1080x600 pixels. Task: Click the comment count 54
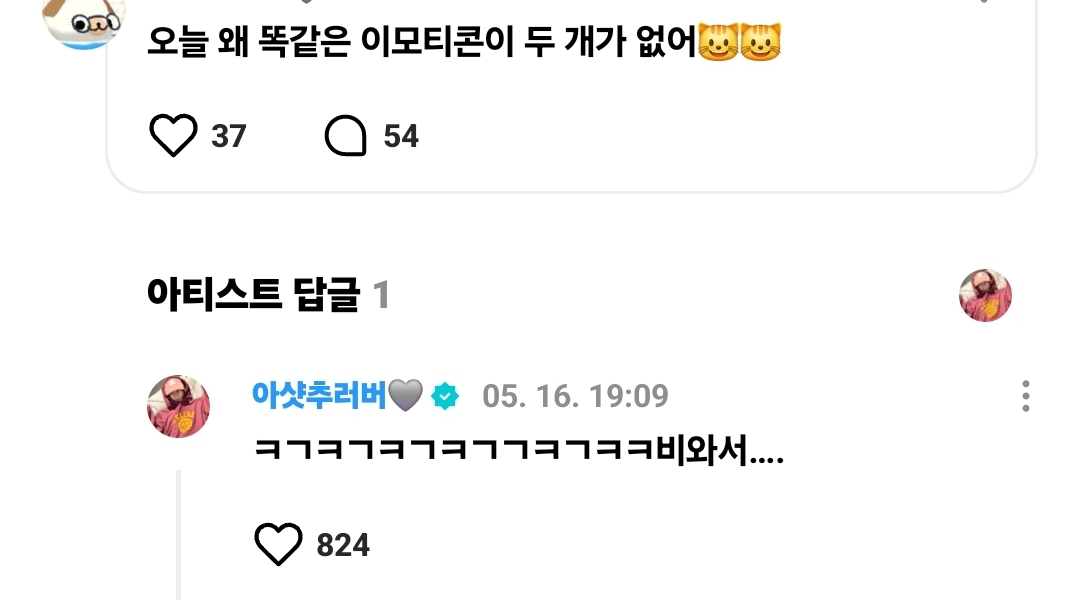pyautogui.click(x=401, y=136)
